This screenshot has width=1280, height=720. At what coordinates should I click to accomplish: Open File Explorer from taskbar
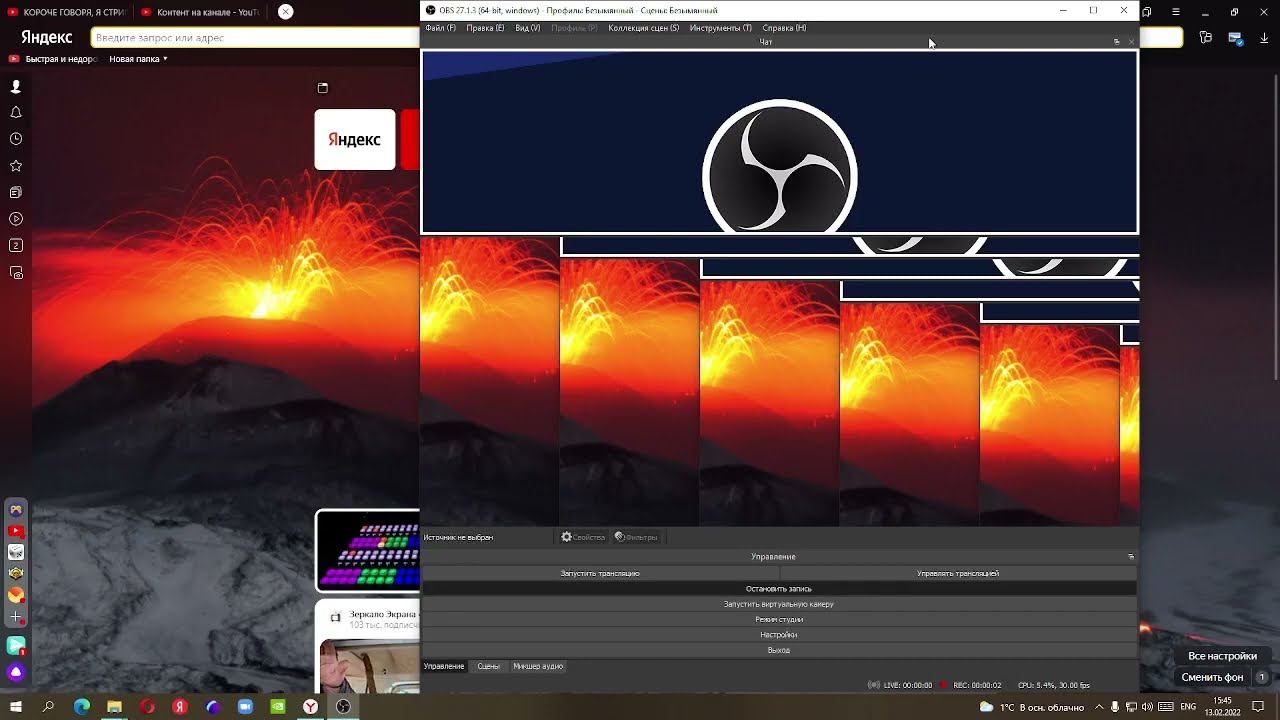(114, 707)
